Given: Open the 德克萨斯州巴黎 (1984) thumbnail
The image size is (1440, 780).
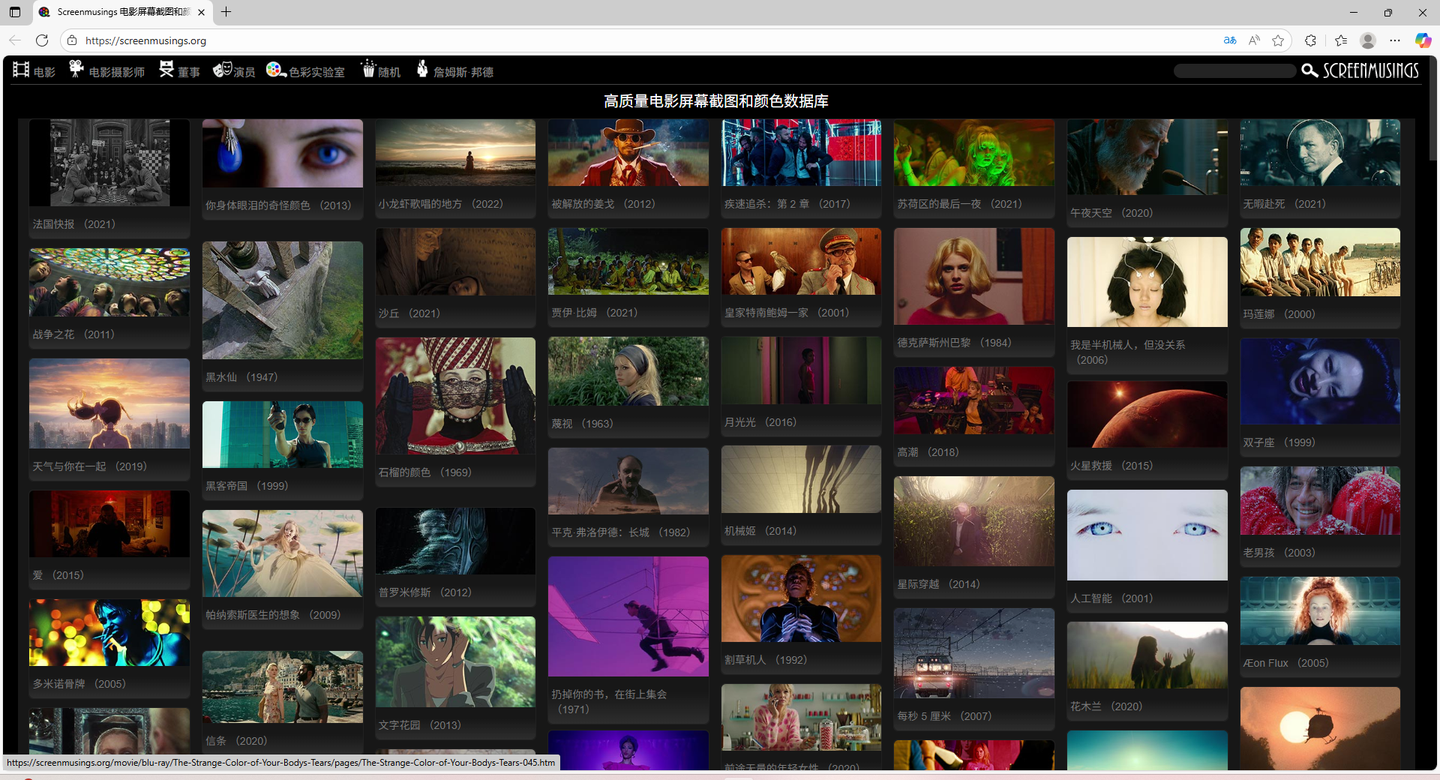Looking at the screenshot, I should 974,276.
